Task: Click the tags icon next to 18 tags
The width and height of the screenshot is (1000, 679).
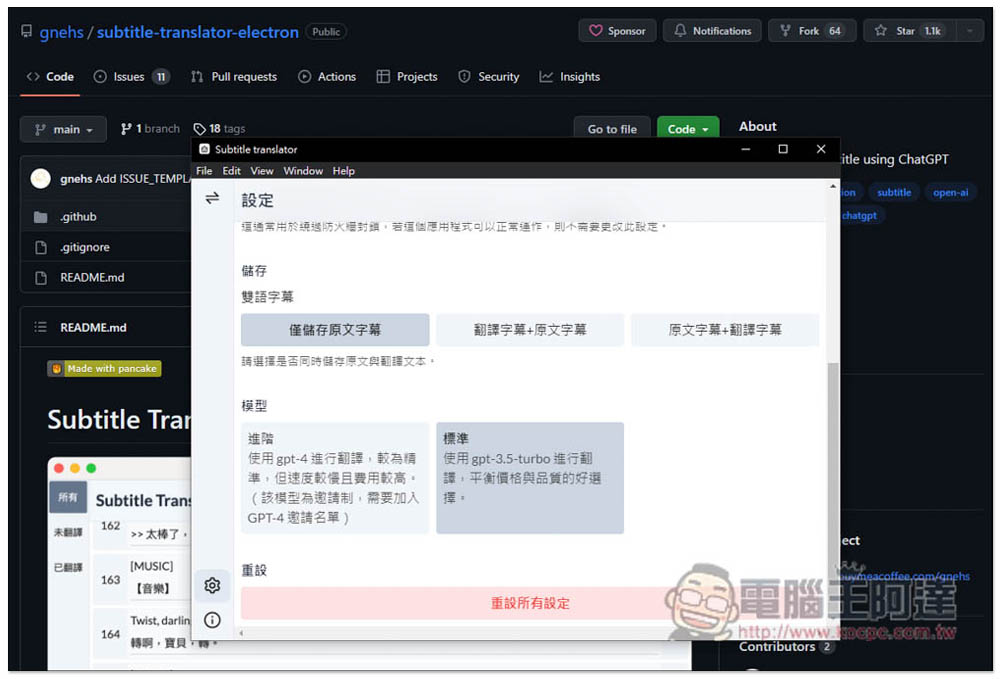Action: (199, 129)
